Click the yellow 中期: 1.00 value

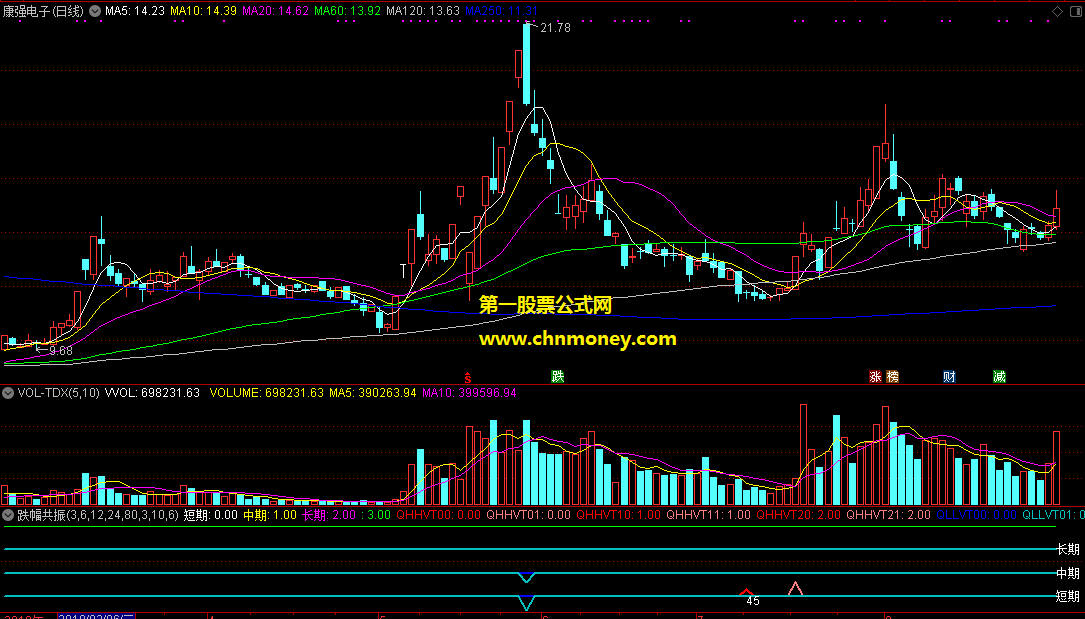point(270,515)
